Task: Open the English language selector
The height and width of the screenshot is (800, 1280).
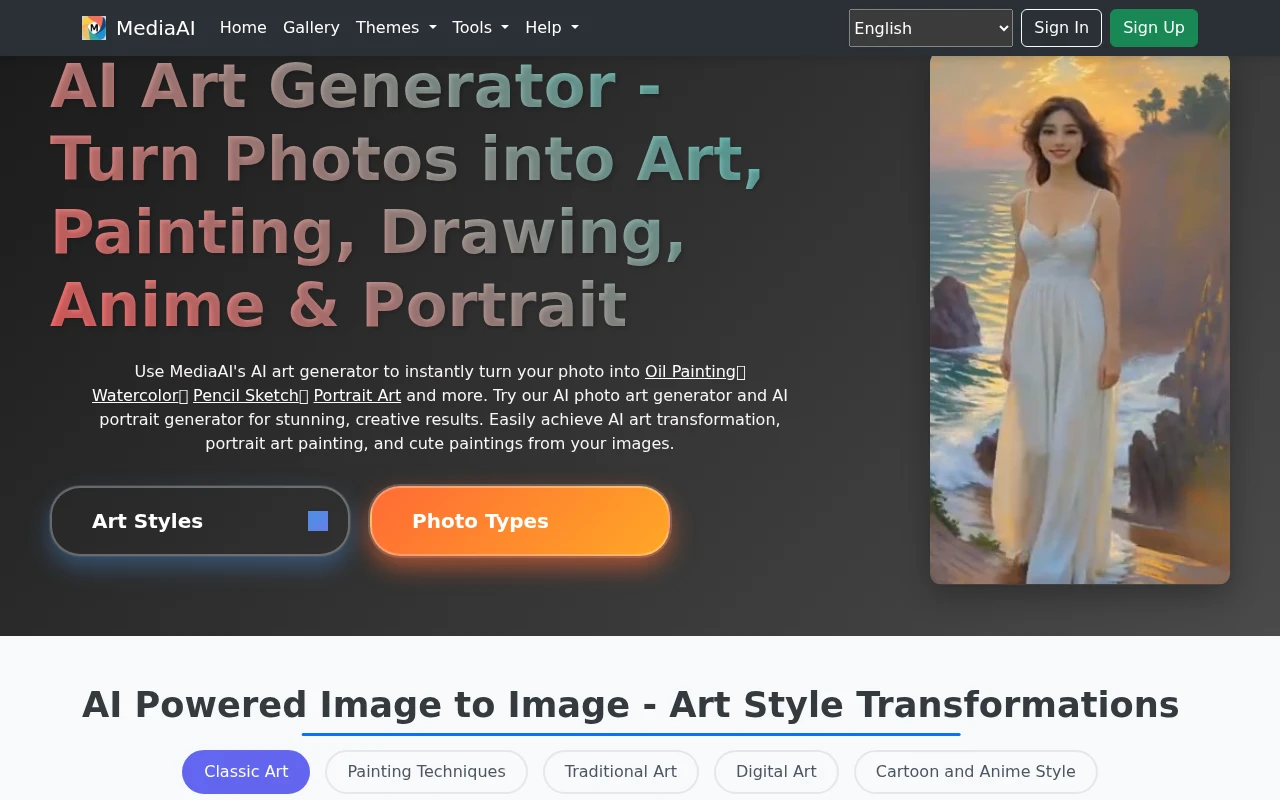Action: coord(930,28)
